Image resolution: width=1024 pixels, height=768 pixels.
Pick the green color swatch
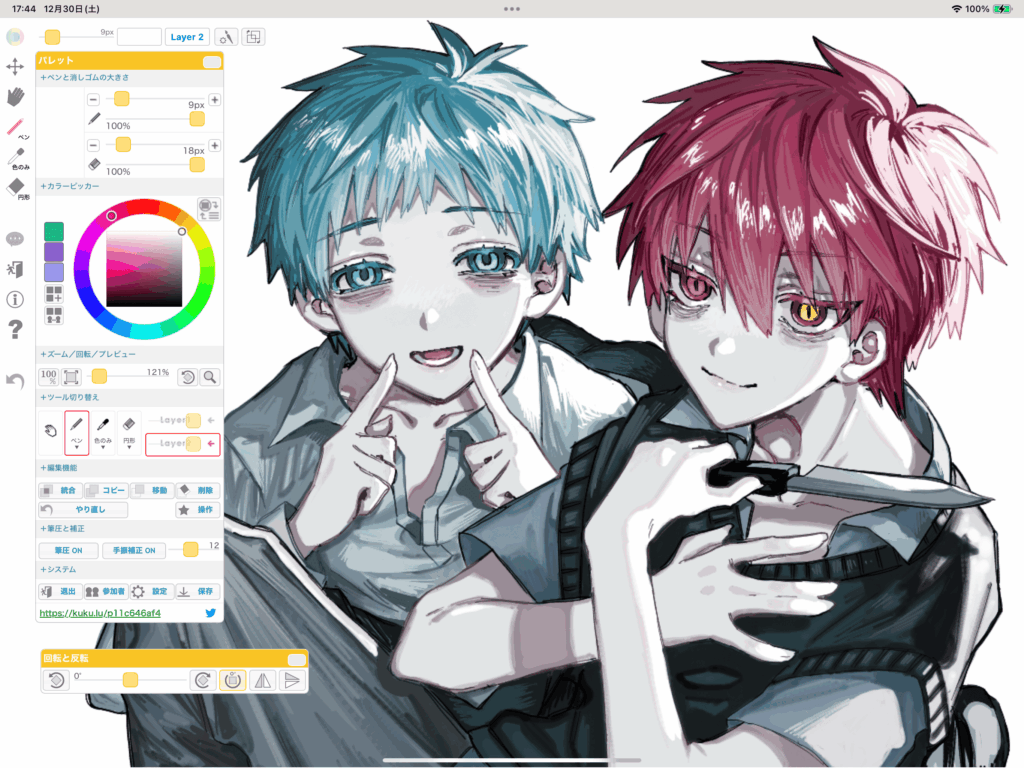54,231
